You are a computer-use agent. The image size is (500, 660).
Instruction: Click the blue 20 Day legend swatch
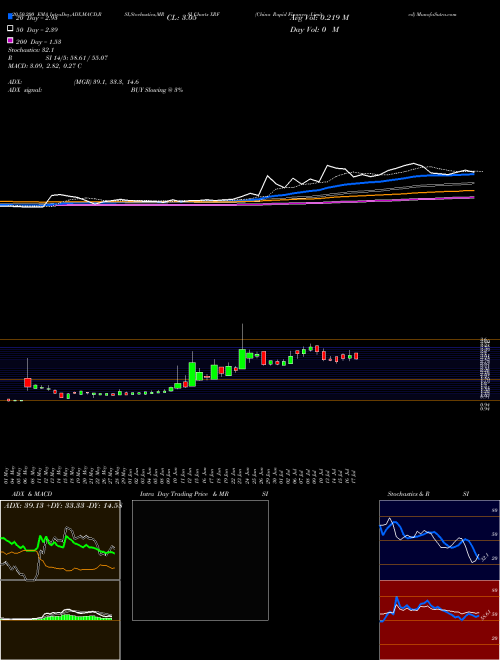click(10, 17)
